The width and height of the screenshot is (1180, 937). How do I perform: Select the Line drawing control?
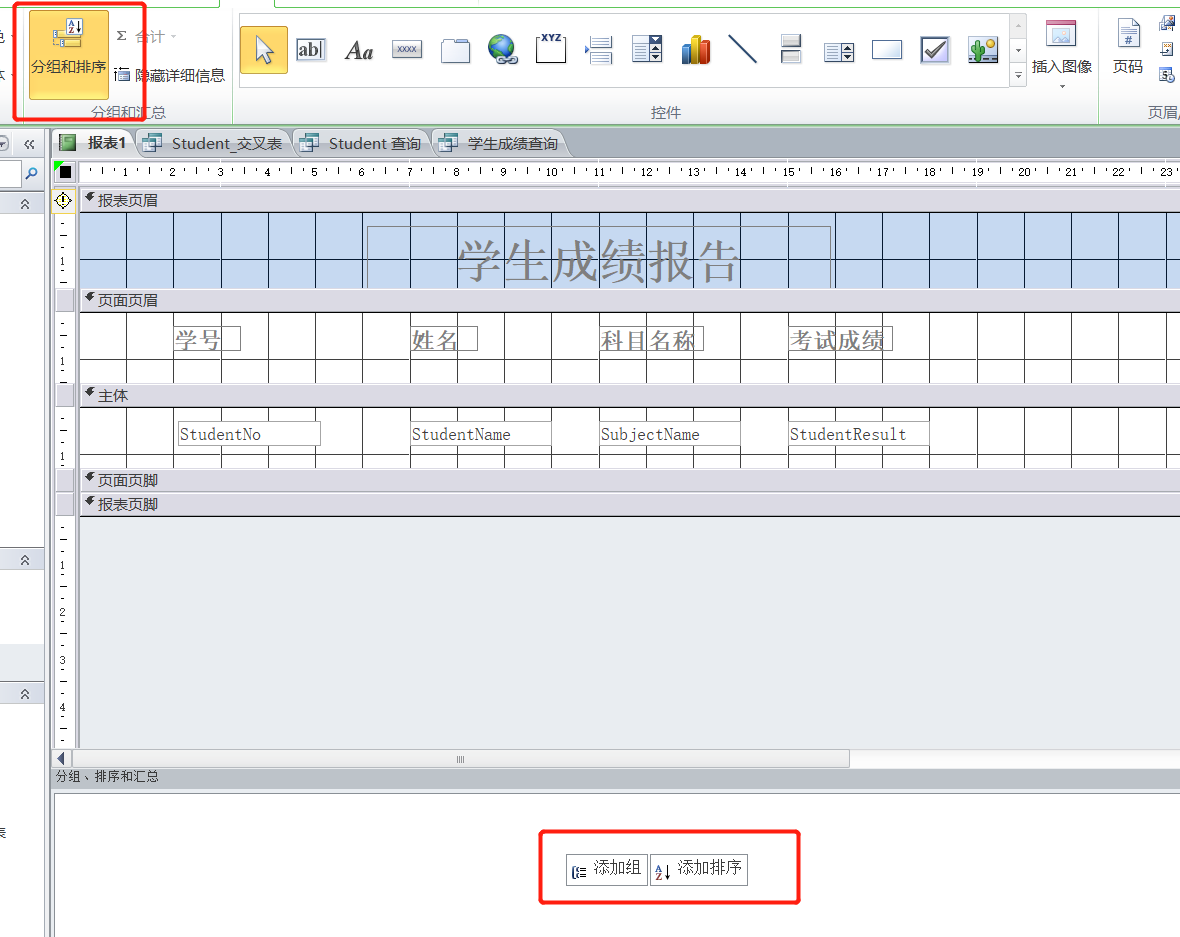click(x=743, y=50)
